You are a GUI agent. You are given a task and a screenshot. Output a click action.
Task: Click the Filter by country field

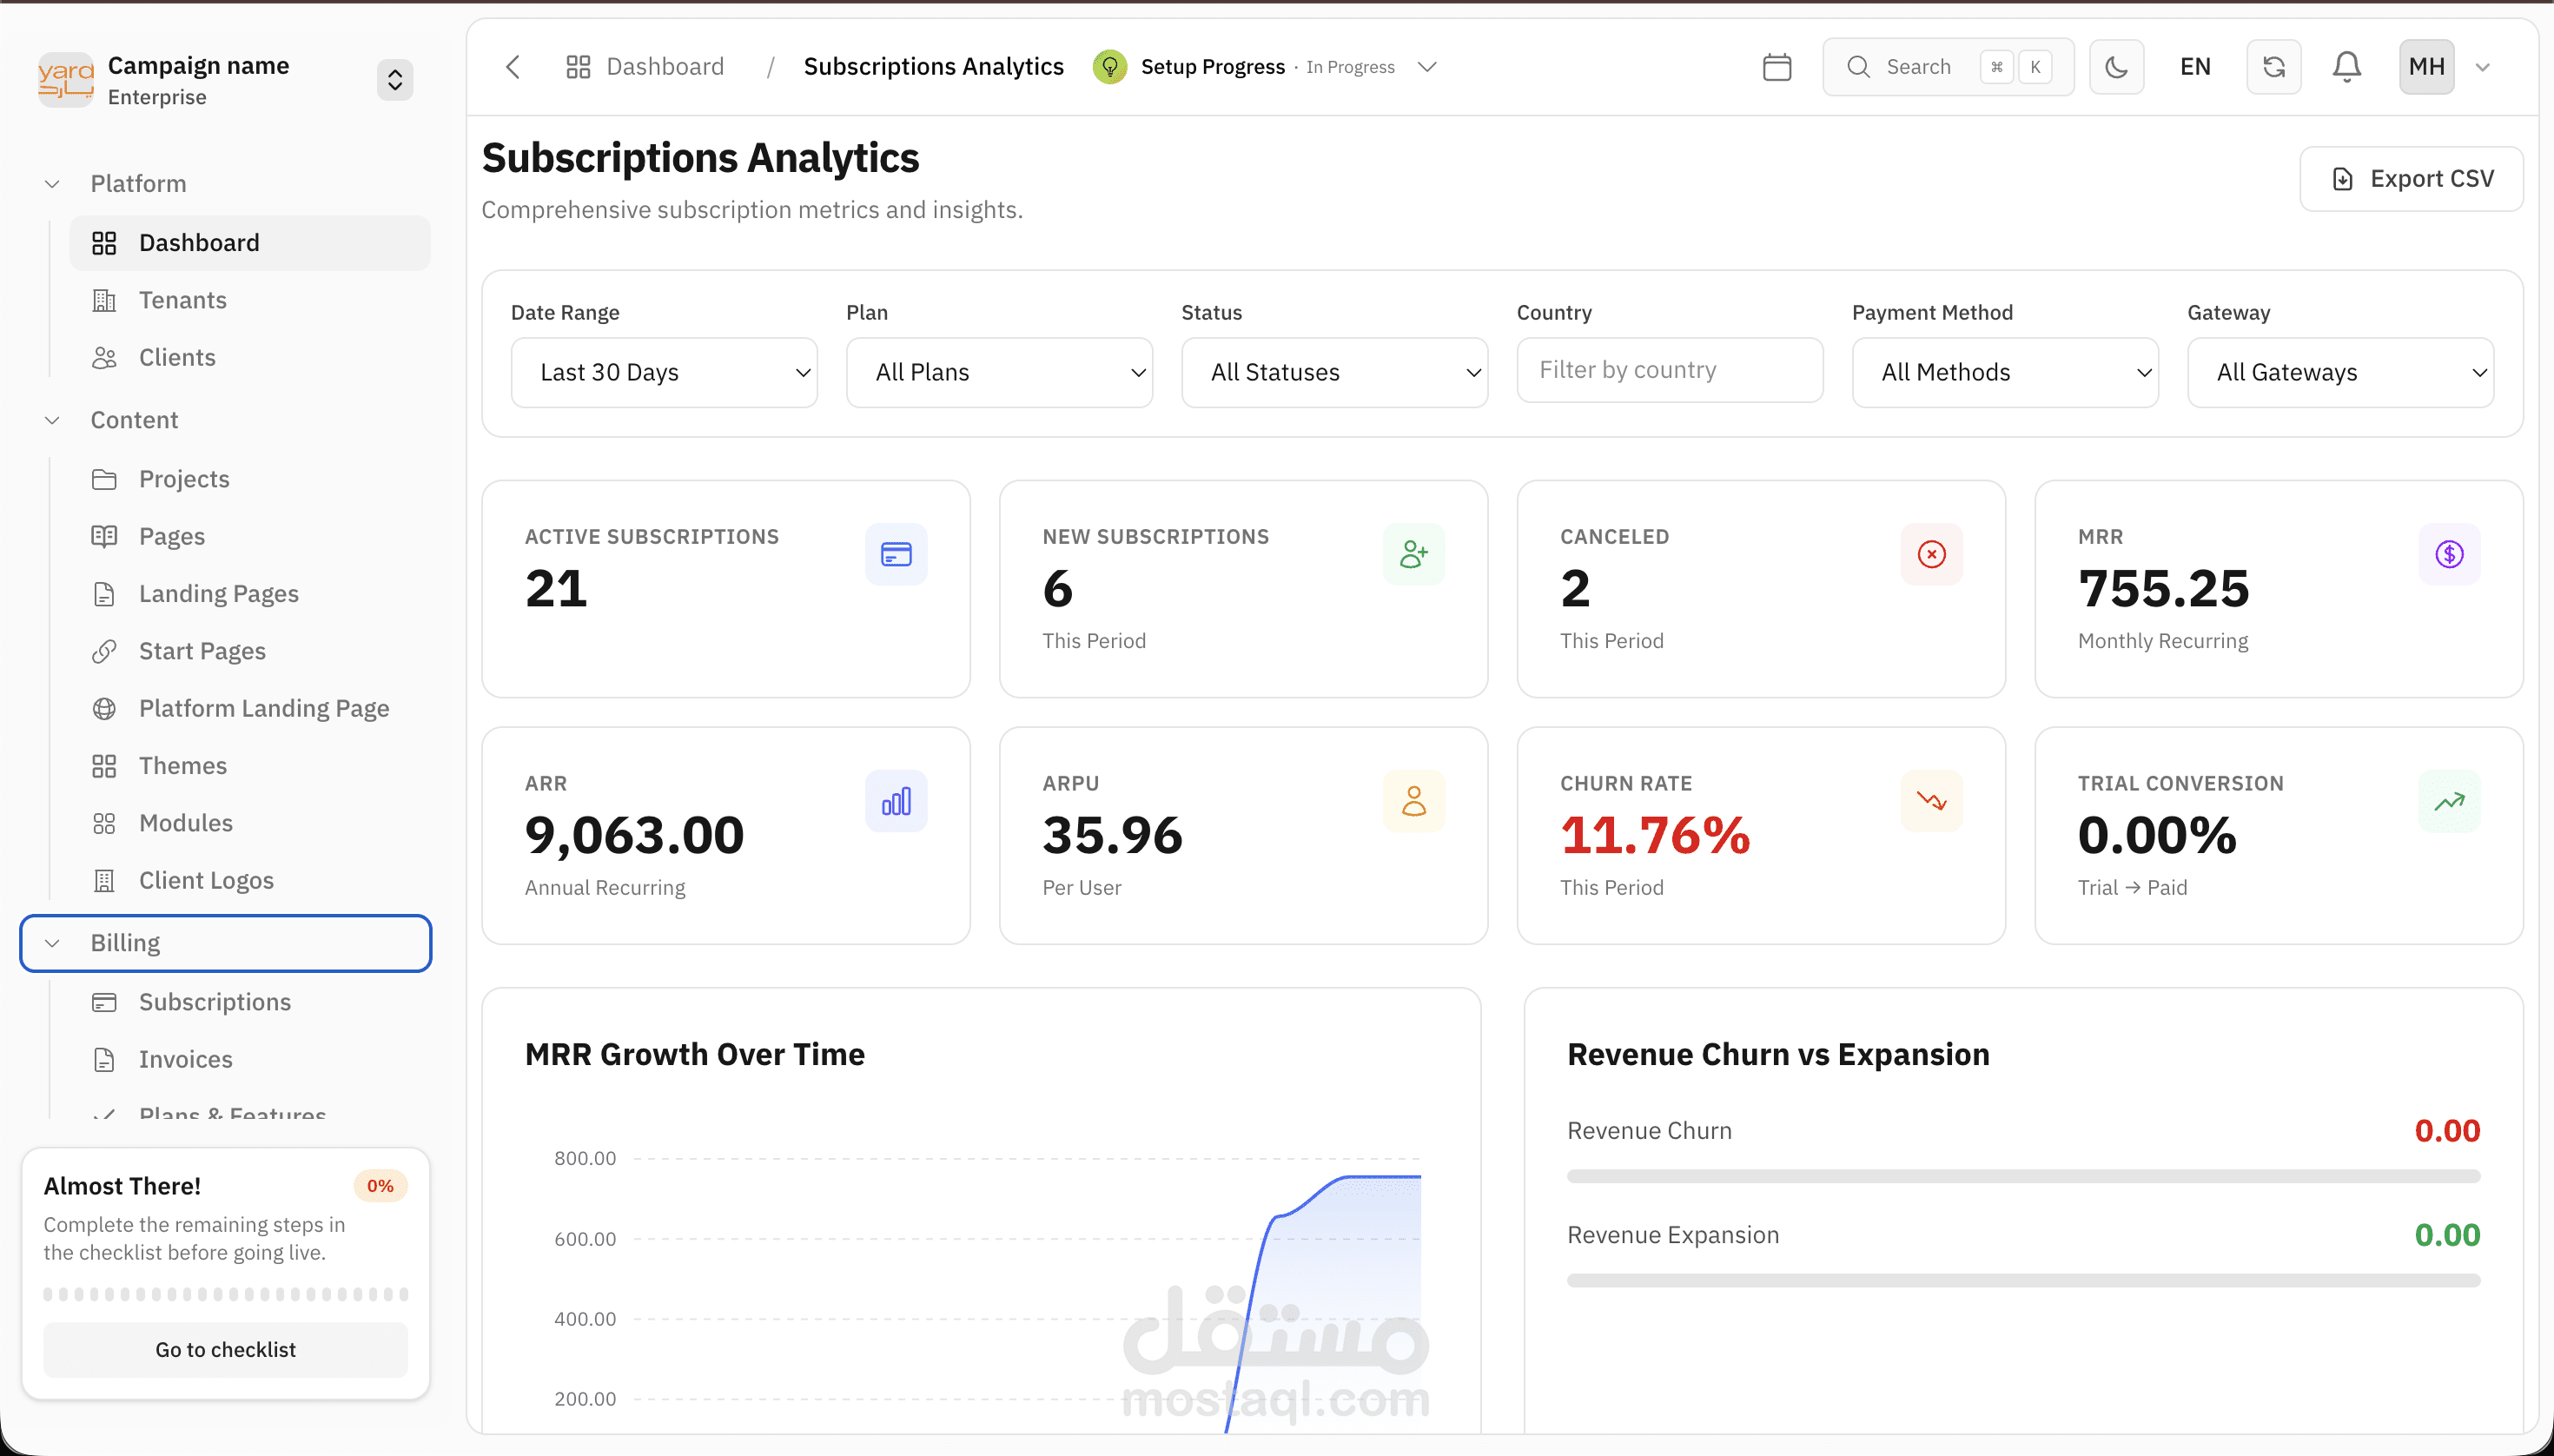[1669, 370]
